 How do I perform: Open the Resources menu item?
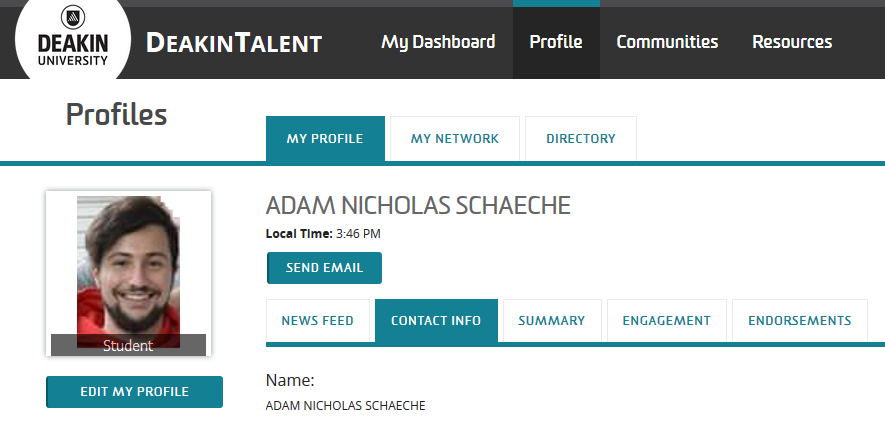pyautogui.click(x=792, y=42)
